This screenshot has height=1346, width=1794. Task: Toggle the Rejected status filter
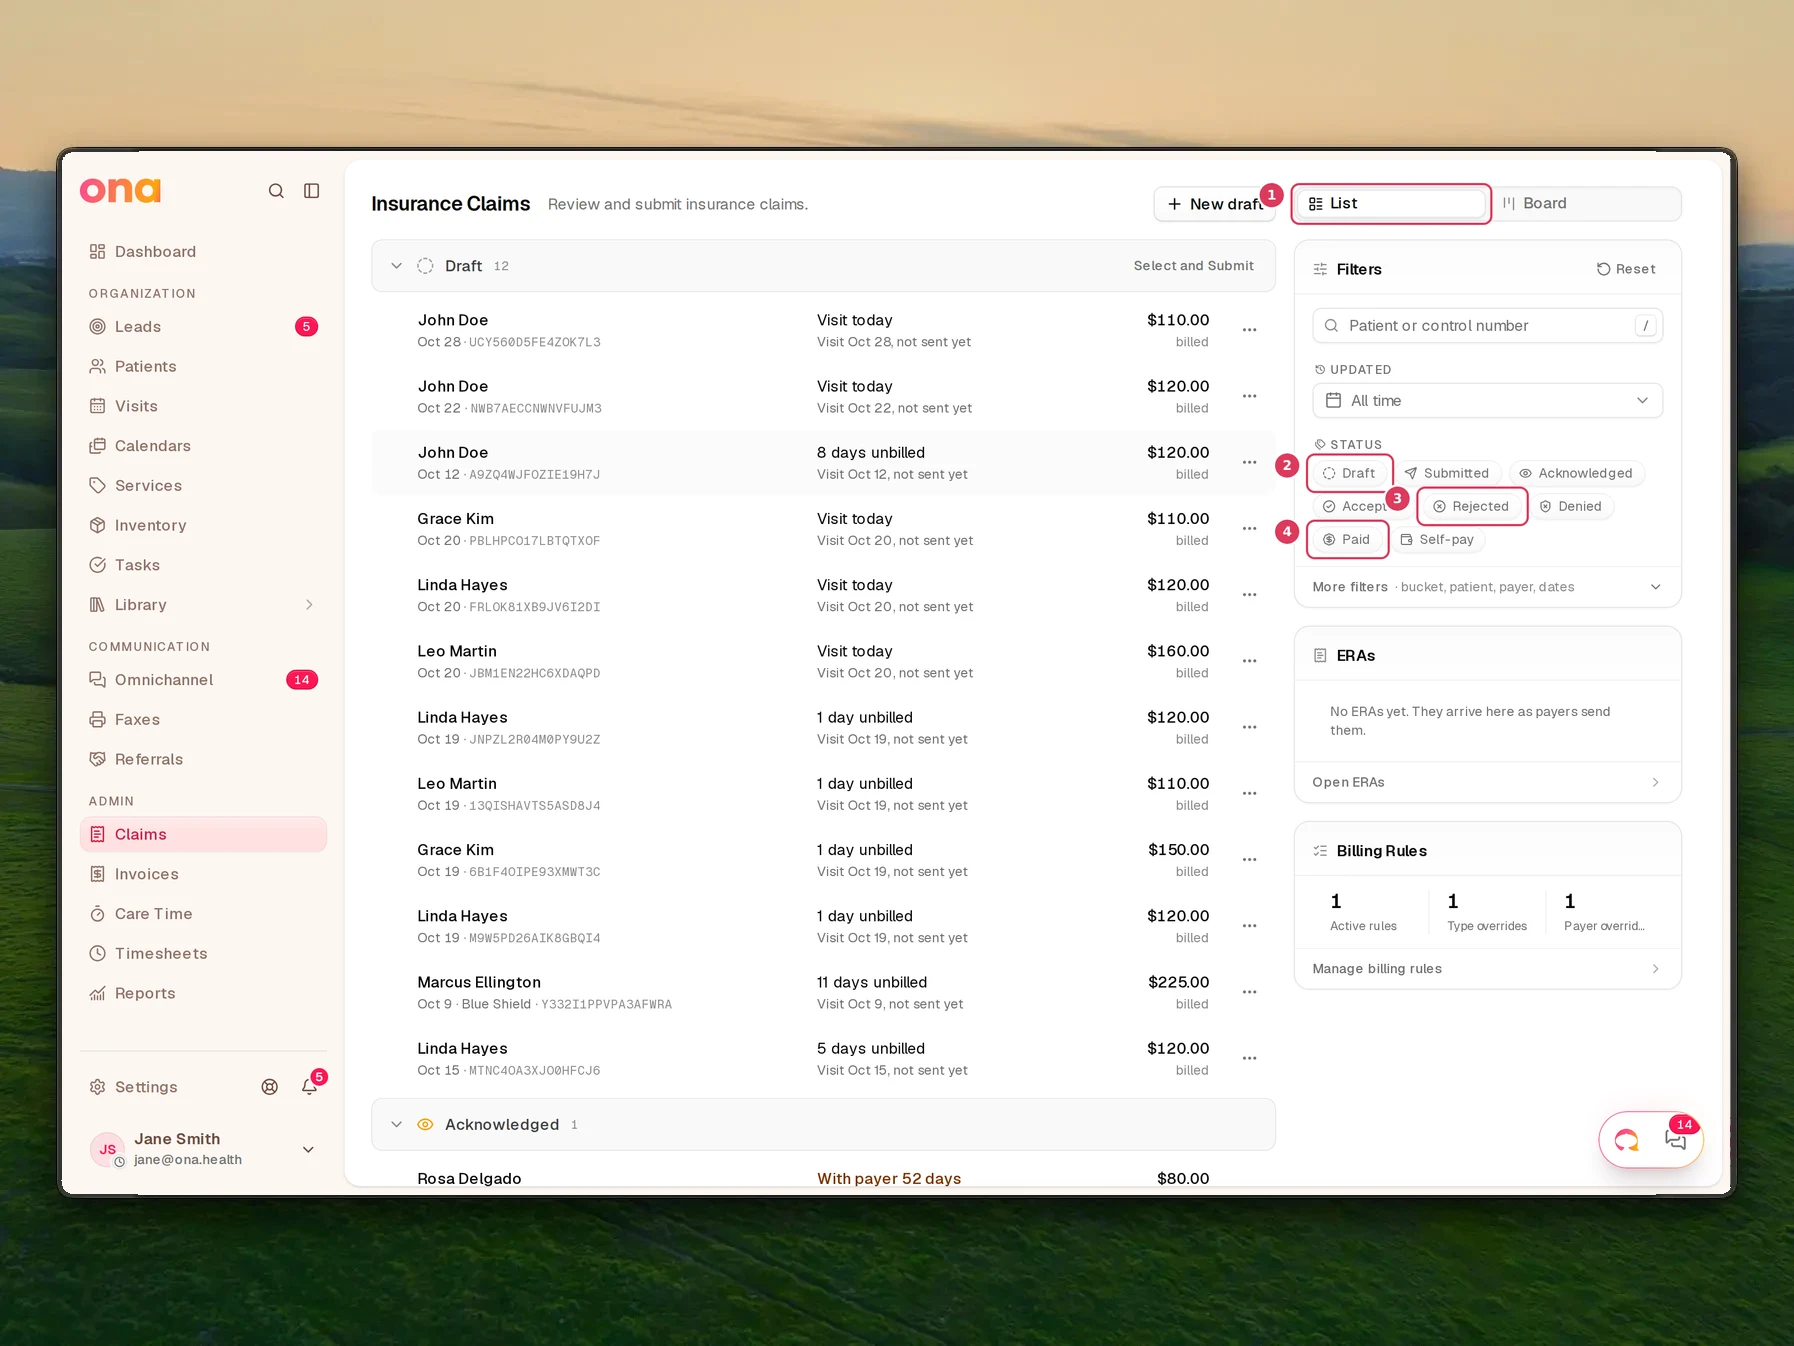(1471, 507)
